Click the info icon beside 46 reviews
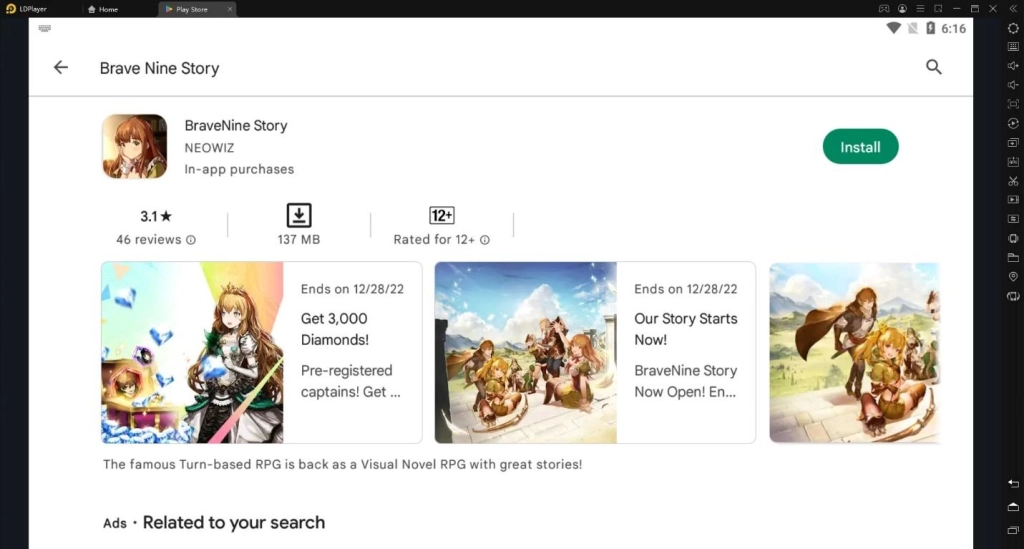This screenshot has height=549, width=1024. click(x=191, y=240)
